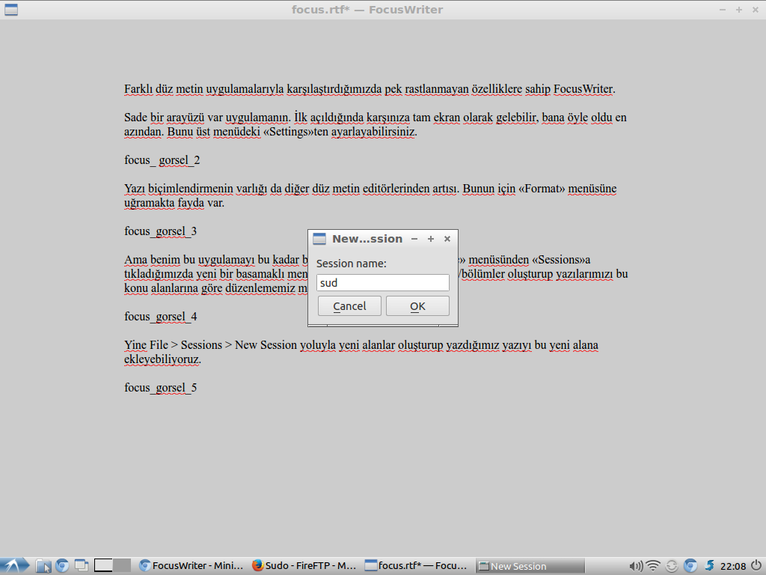Click the word «Sessions»a in document
The height and width of the screenshot is (575, 766).
(x=561, y=260)
